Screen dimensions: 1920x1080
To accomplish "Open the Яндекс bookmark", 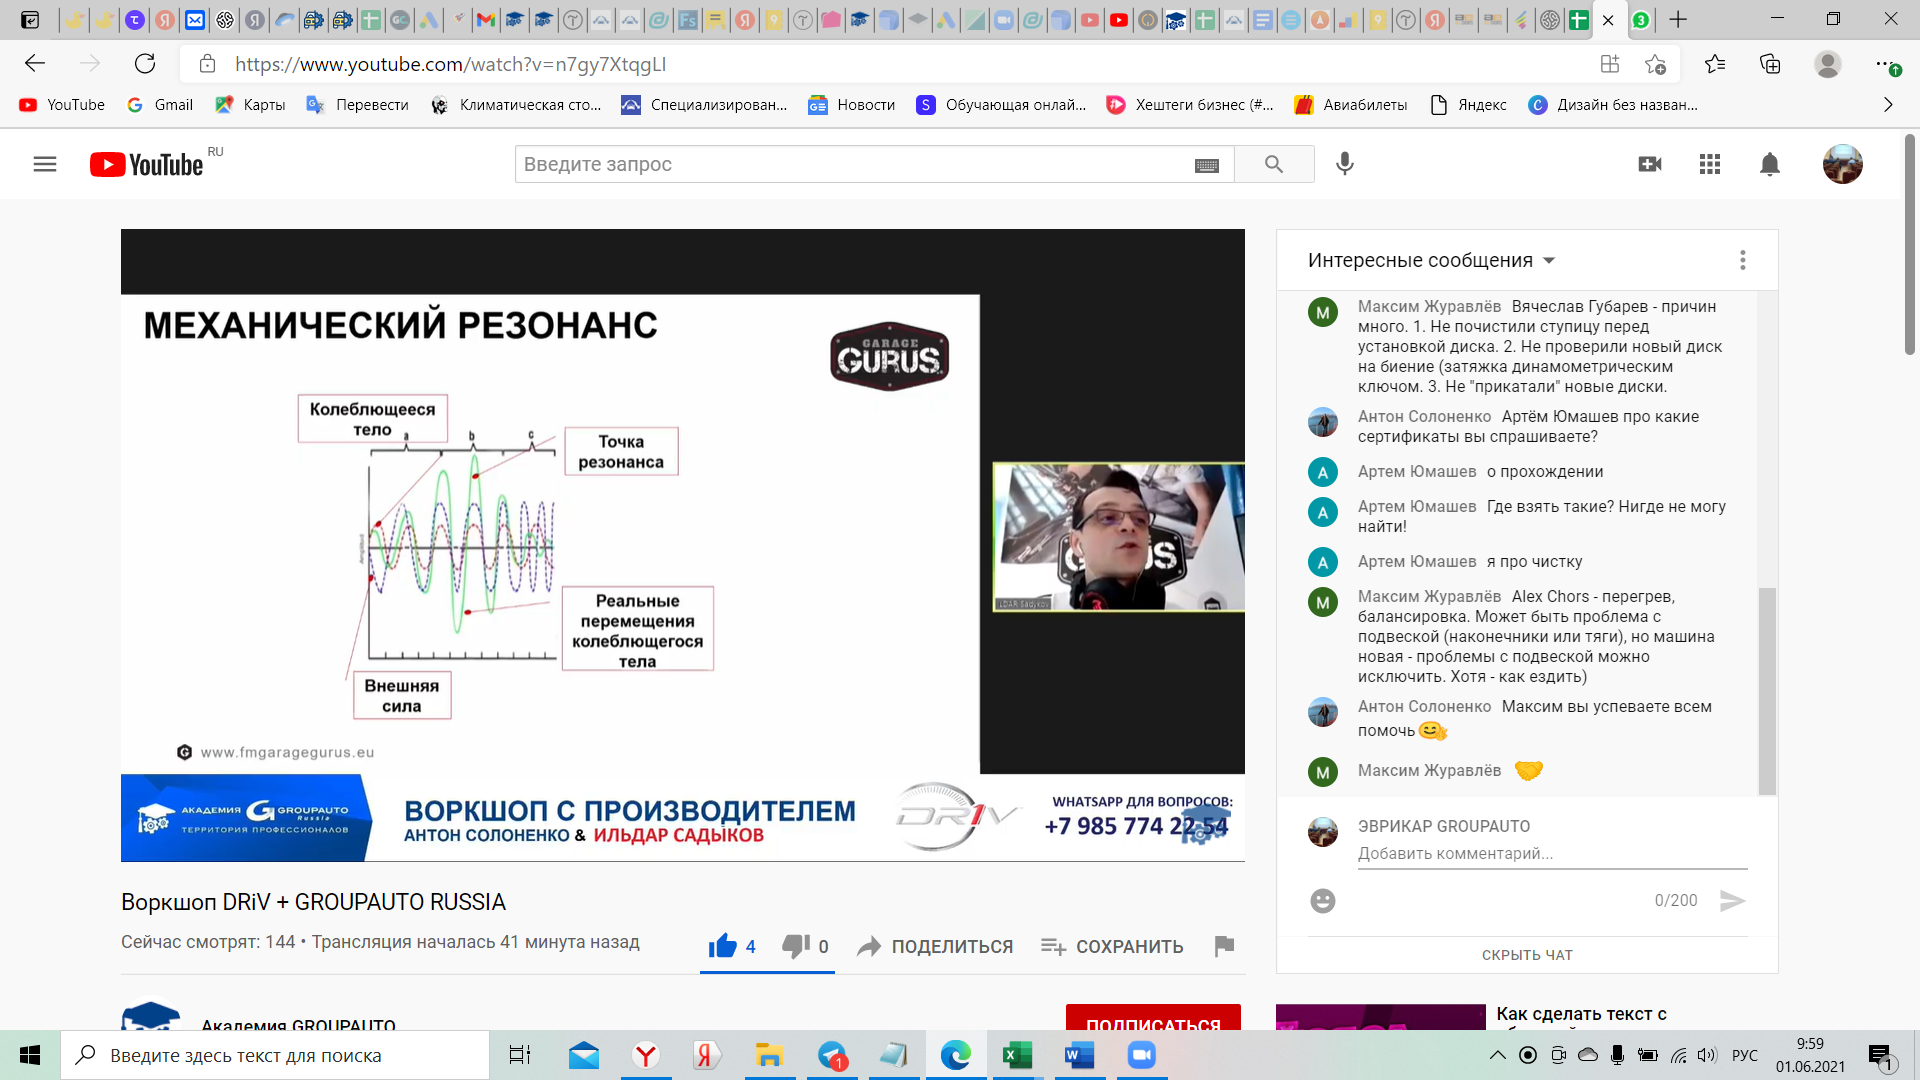I will pyautogui.click(x=1469, y=105).
